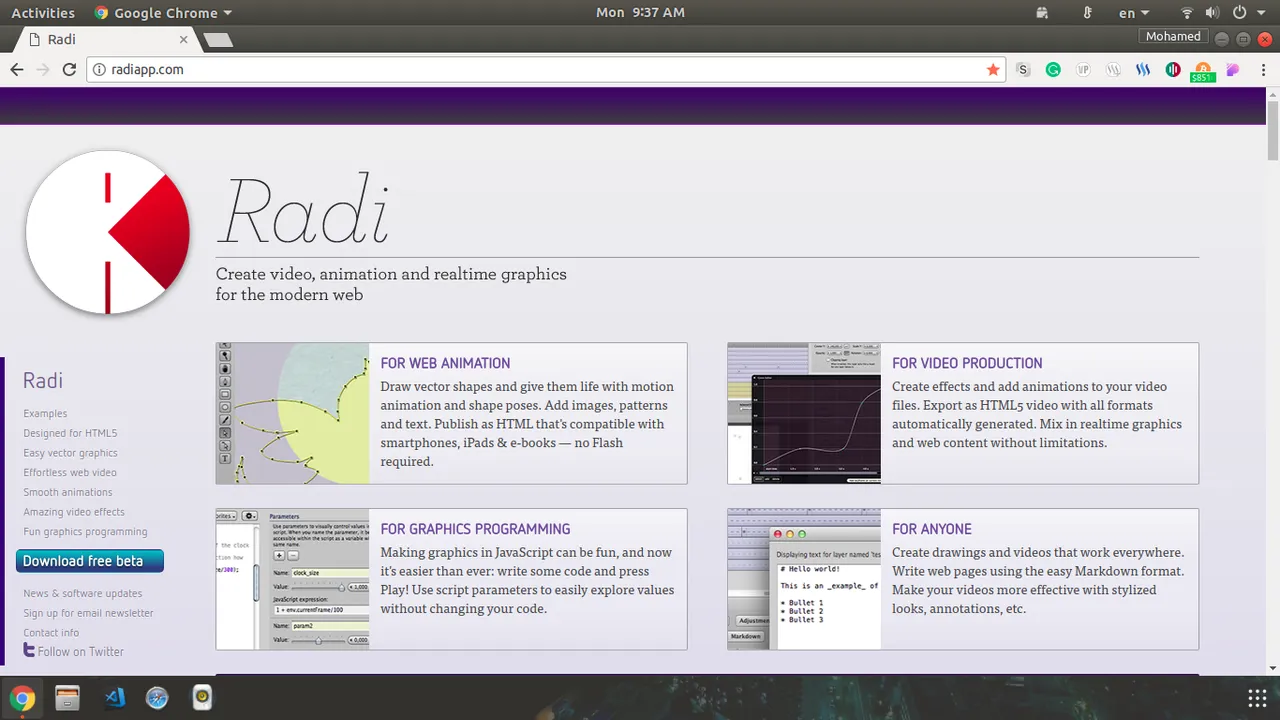1280x720 pixels.
Task: Open the power system menu dropdown
Action: (x=1246, y=13)
